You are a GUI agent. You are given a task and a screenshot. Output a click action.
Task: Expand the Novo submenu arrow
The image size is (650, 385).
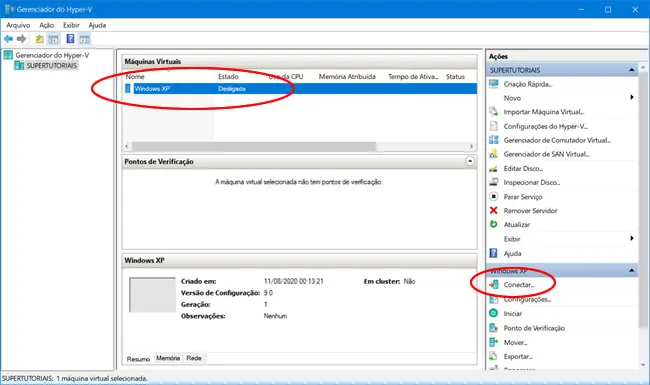pyautogui.click(x=632, y=97)
